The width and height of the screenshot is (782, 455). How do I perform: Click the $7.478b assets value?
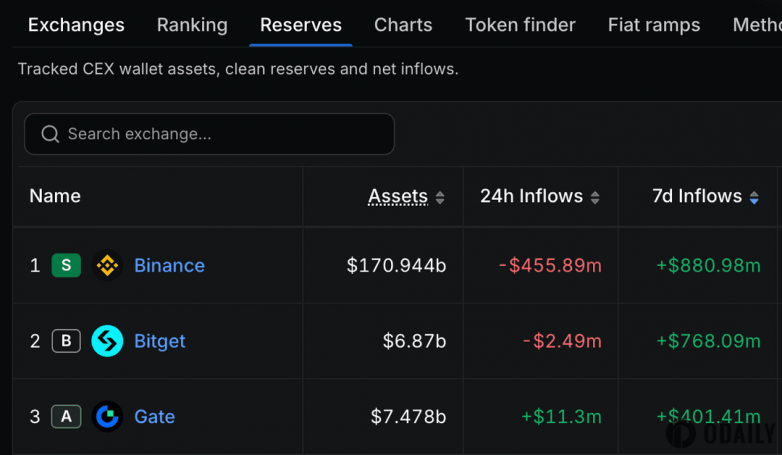click(x=408, y=417)
